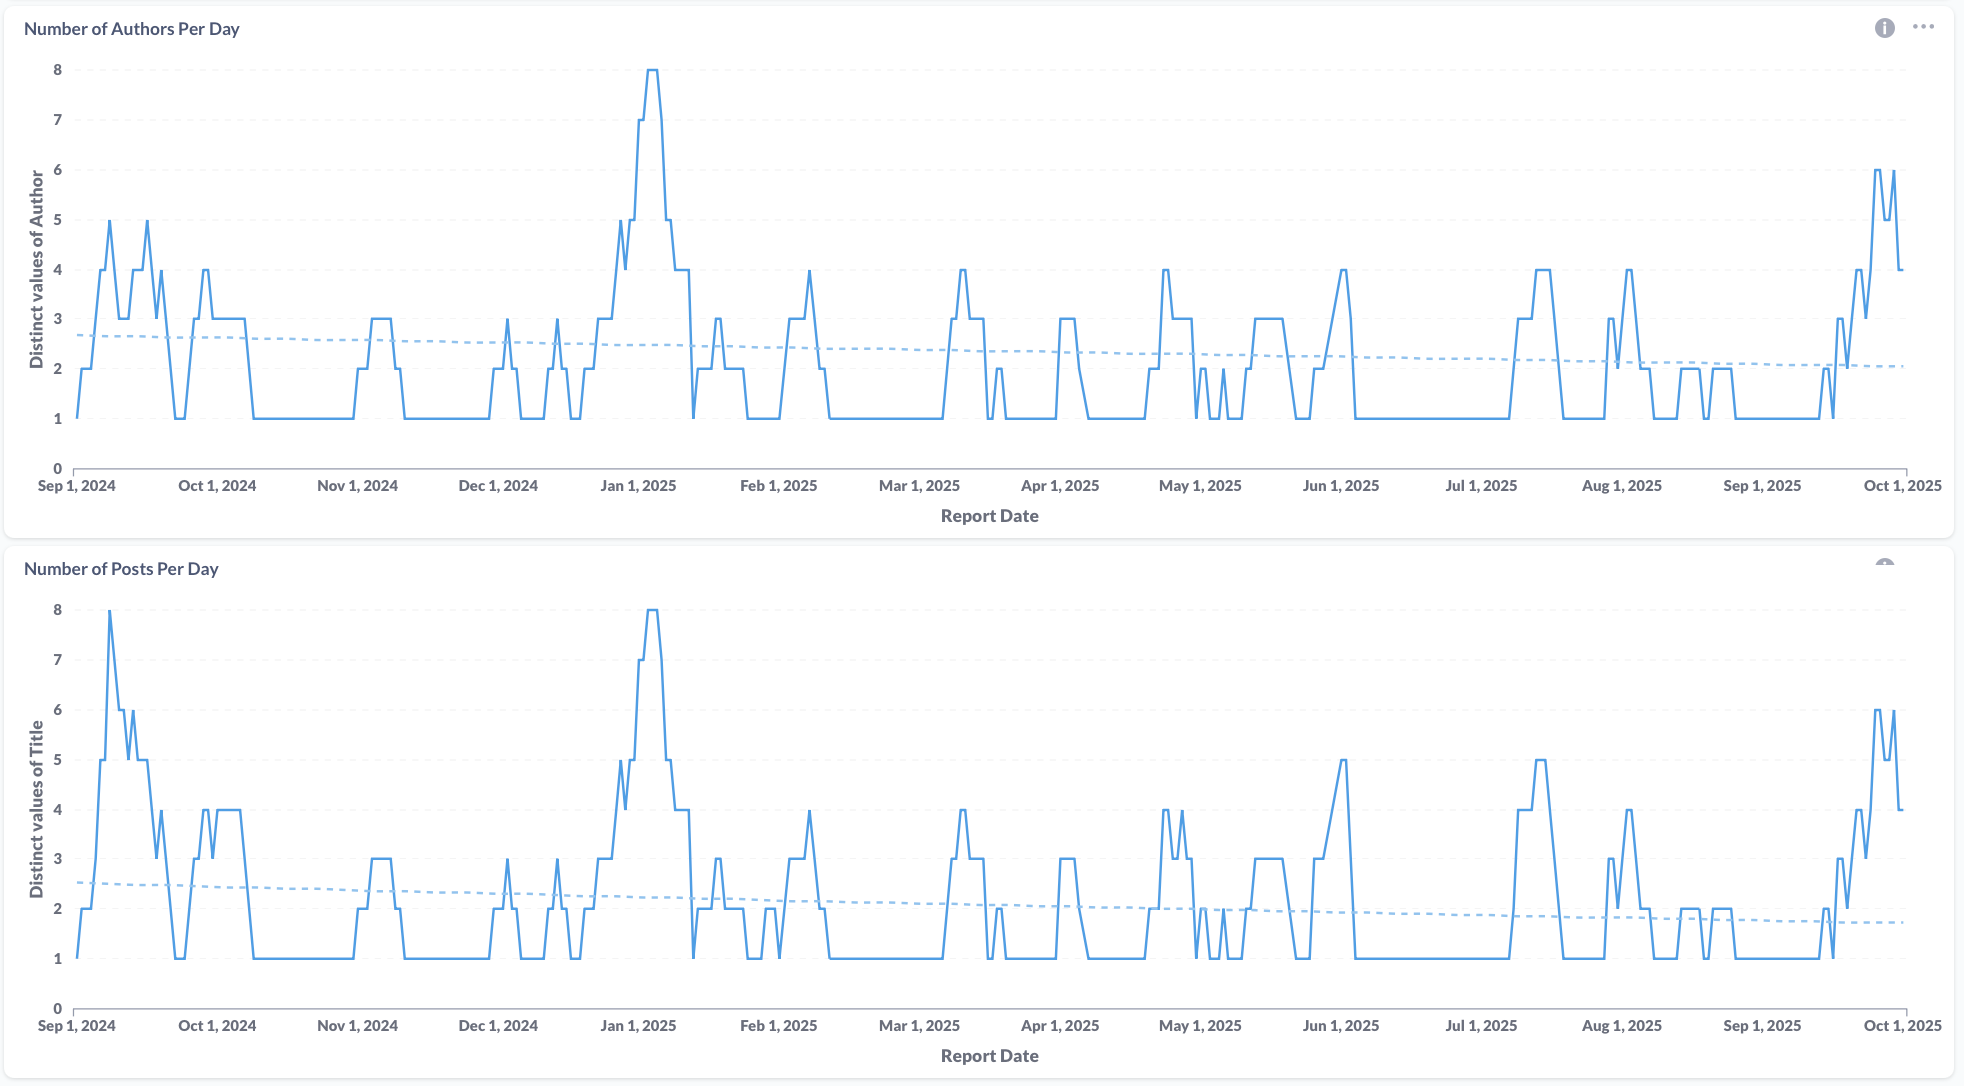The height and width of the screenshot is (1086, 1964).
Task: Click partially hidden info icon on Posts card
Action: (x=1884, y=563)
